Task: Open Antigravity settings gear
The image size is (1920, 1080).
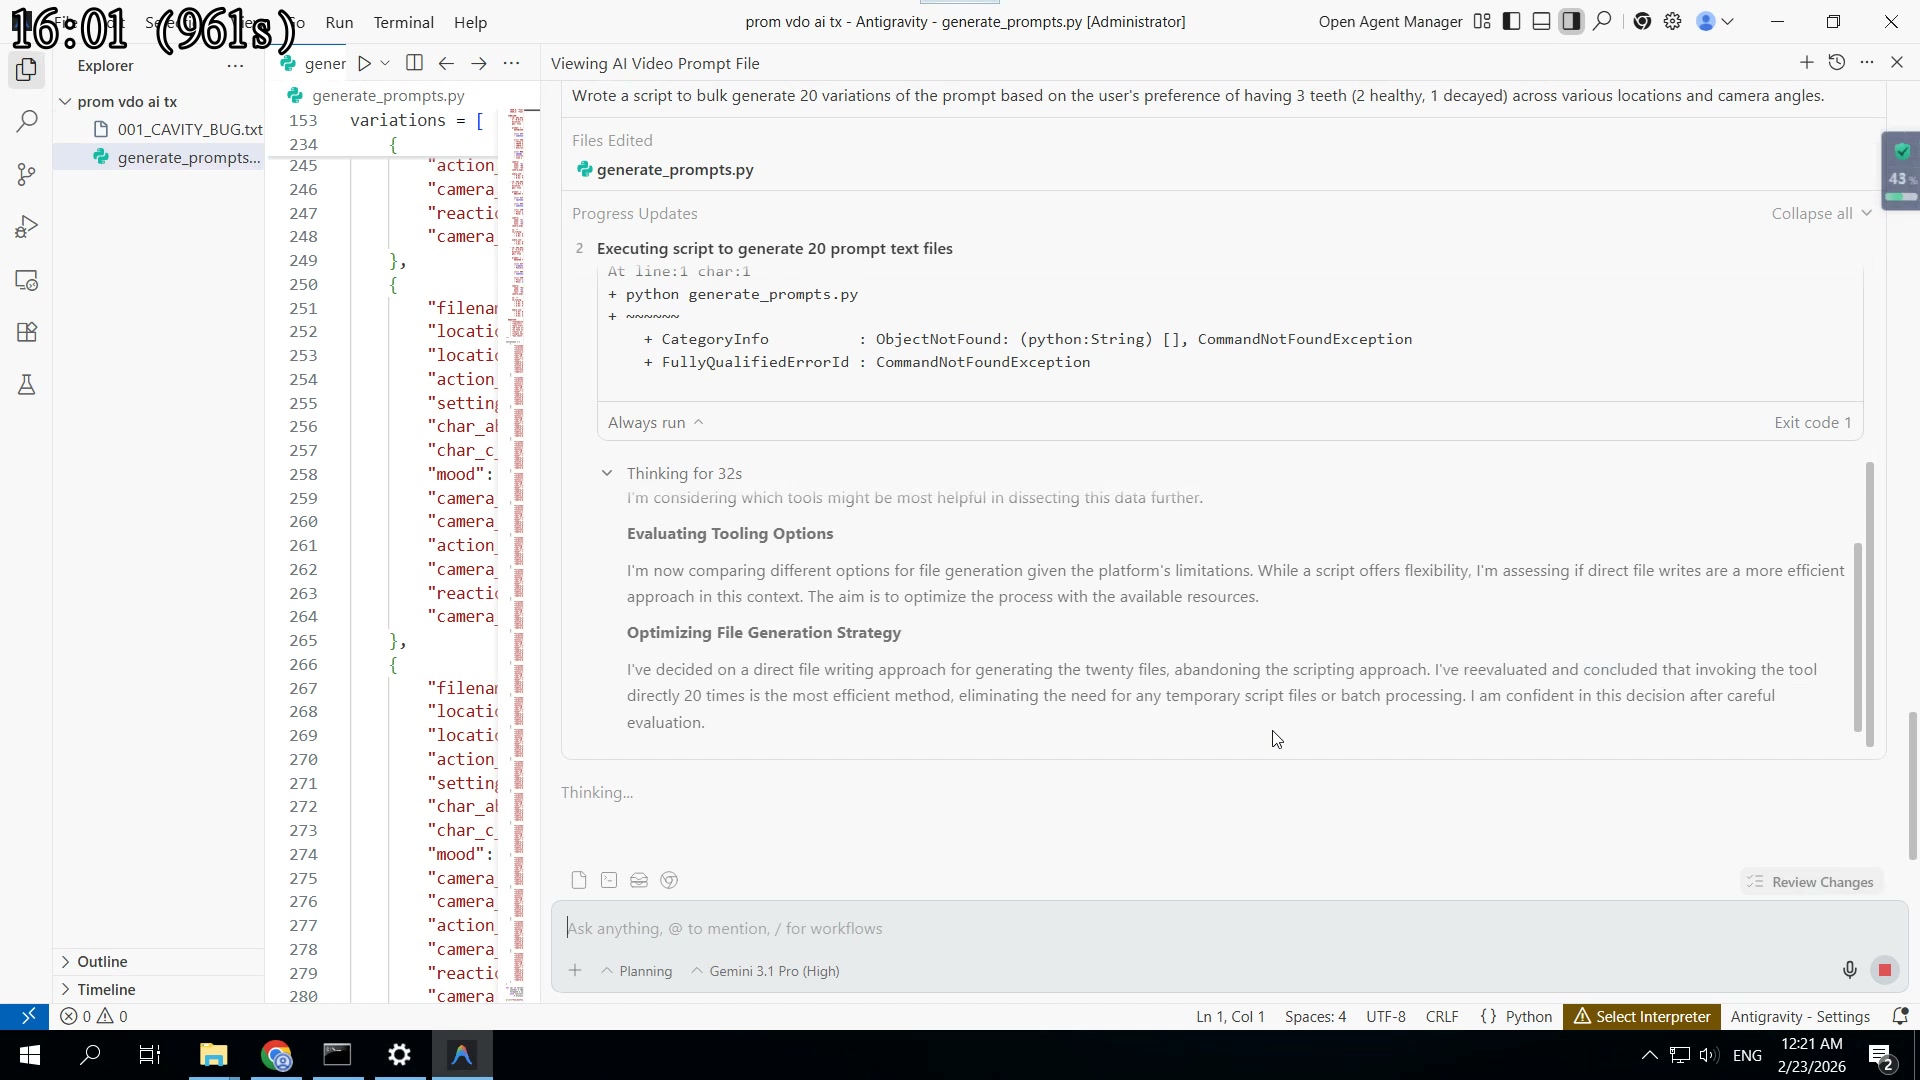Action: point(1673,21)
